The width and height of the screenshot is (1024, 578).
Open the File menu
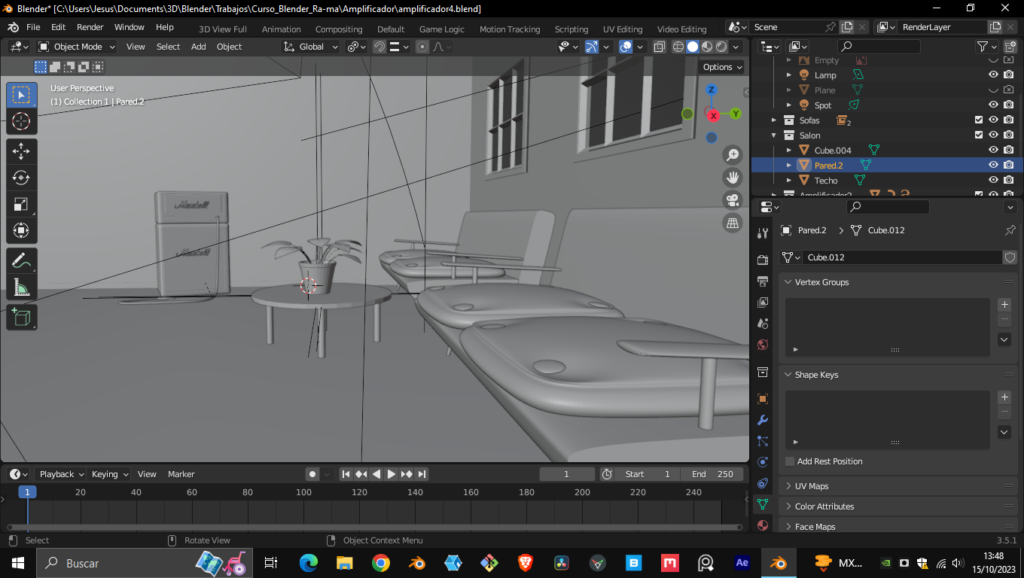click(x=33, y=27)
